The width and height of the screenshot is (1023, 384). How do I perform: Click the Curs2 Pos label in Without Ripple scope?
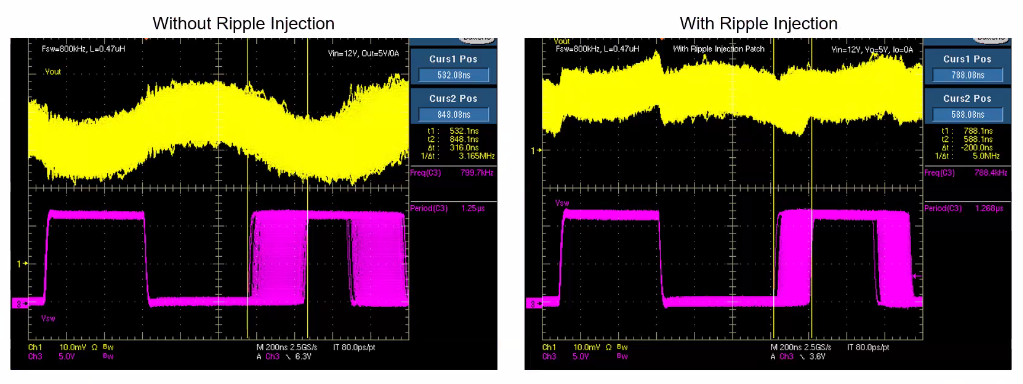click(x=453, y=98)
